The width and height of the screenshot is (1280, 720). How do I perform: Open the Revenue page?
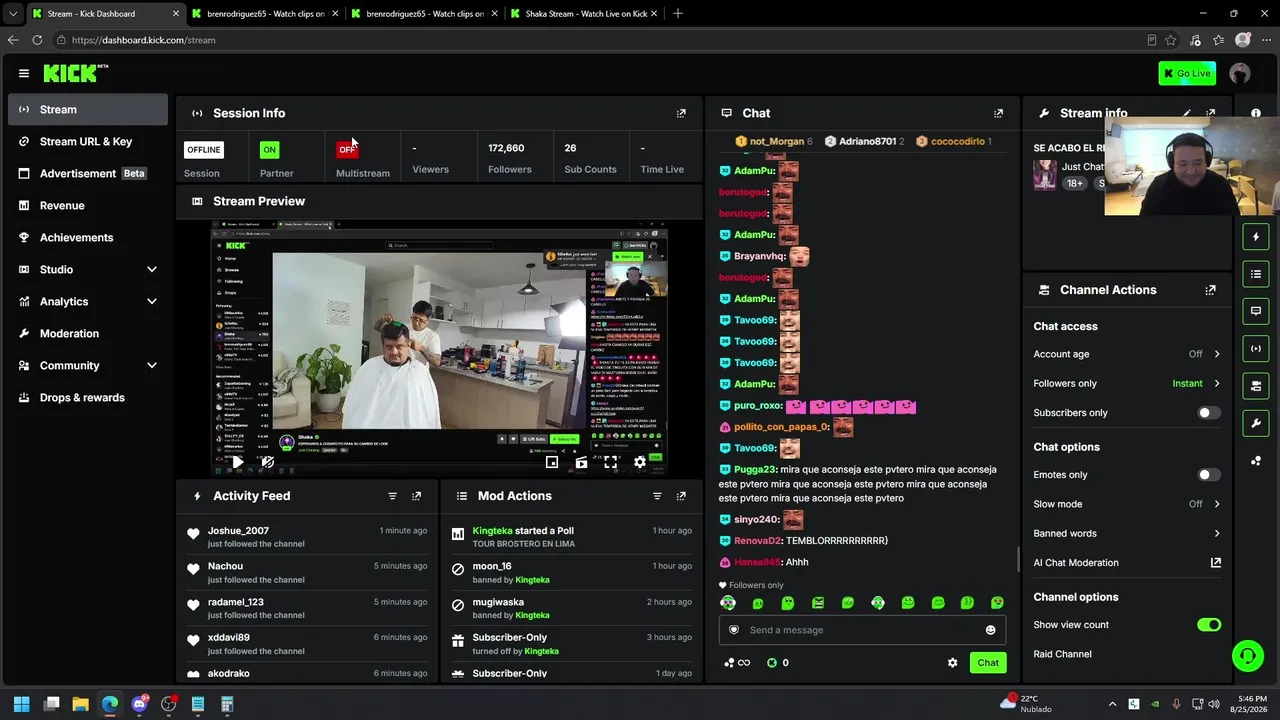(88, 206)
